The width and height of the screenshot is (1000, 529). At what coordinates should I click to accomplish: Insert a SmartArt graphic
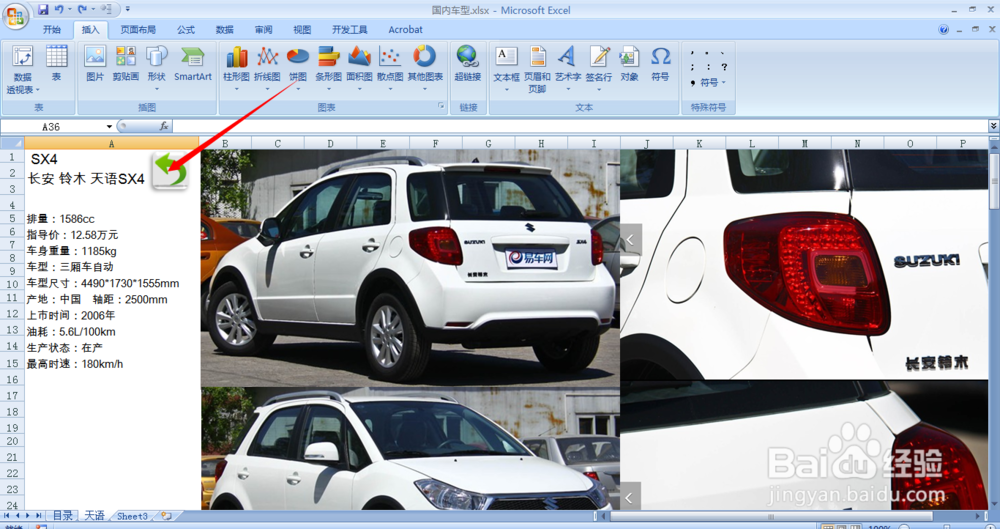(x=193, y=64)
